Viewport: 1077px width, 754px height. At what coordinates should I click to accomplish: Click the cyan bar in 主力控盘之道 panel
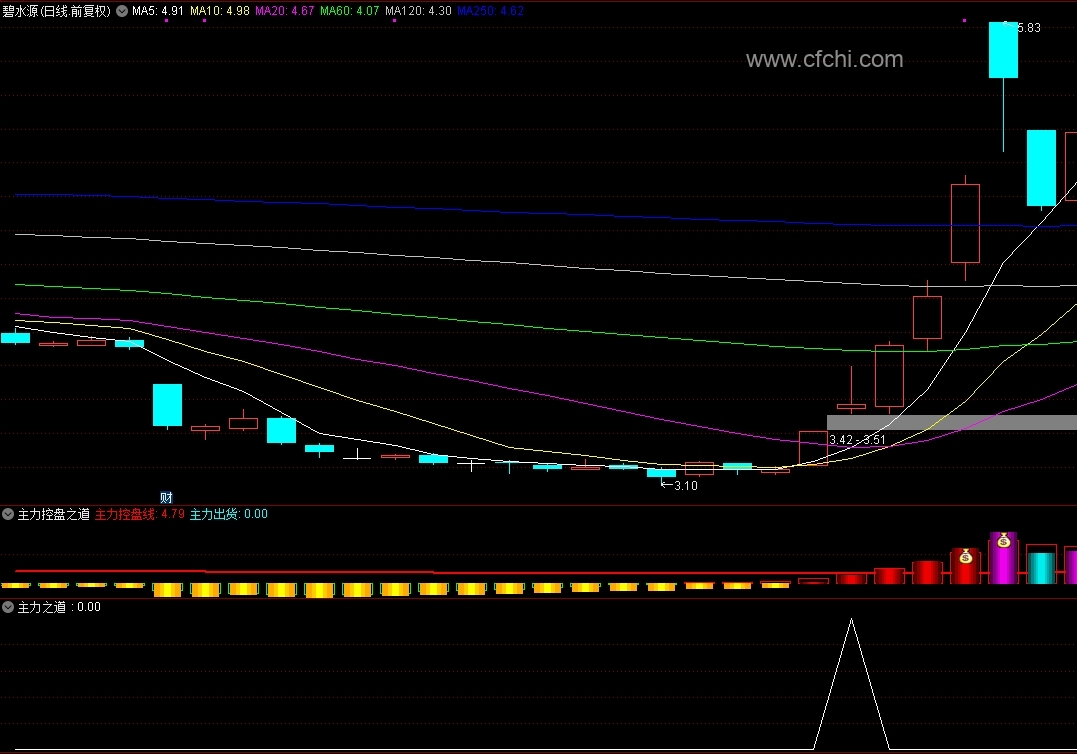(x=1041, y=568)
